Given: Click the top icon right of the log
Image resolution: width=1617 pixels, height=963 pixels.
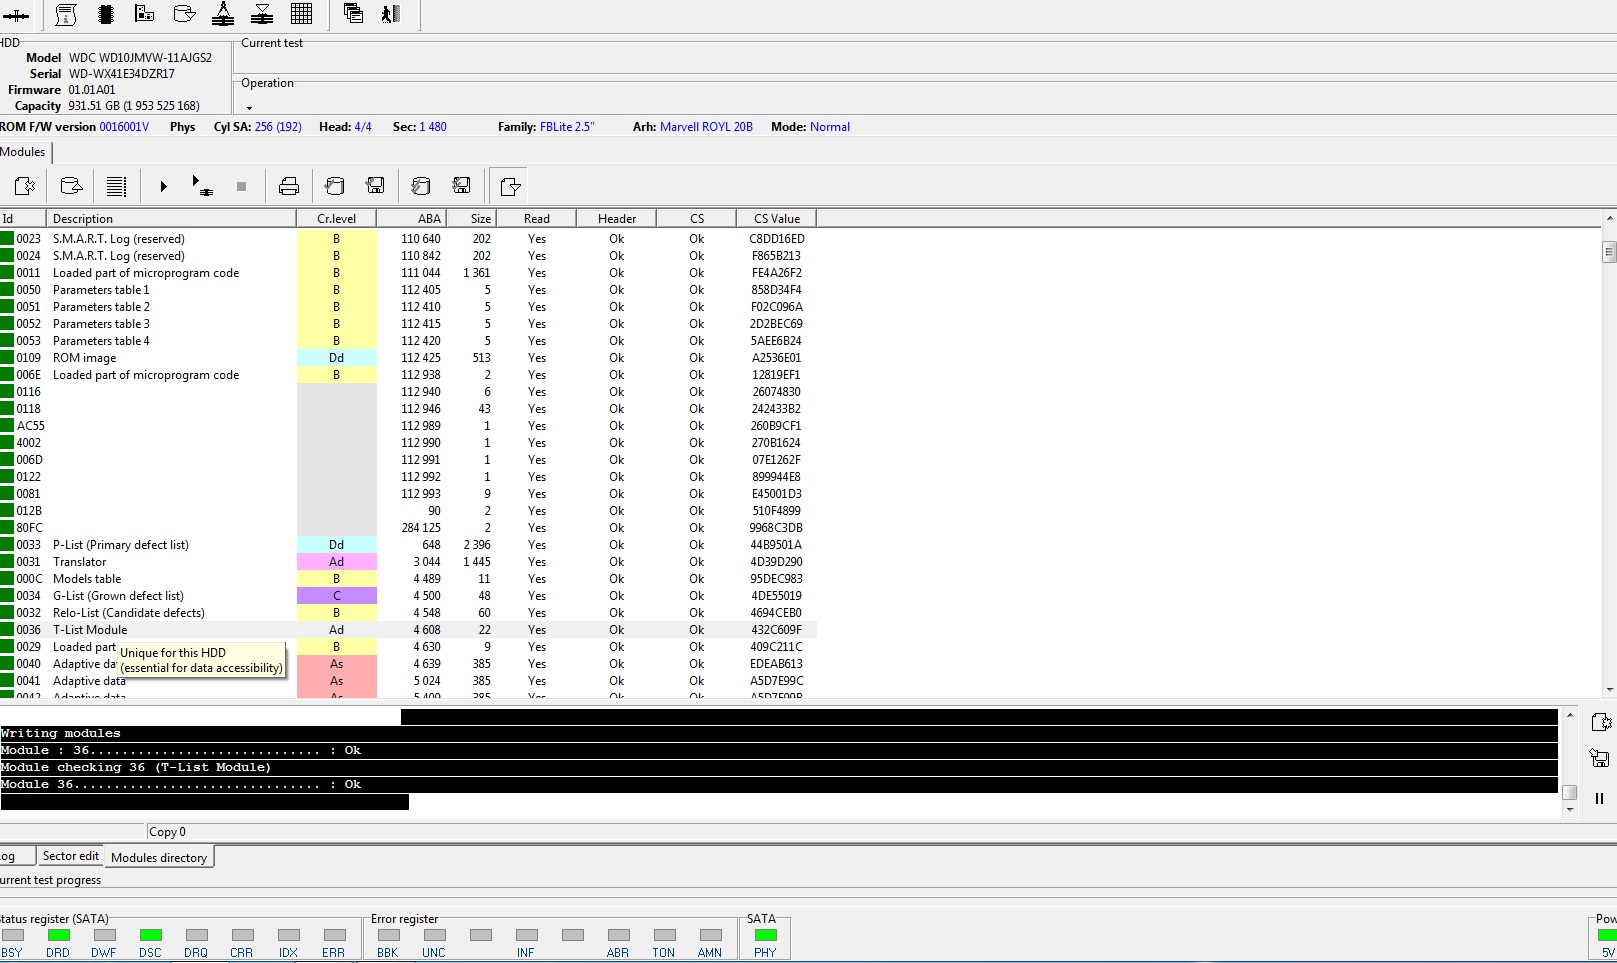Looking at the screenshot, I should [x=1600, y=722].
